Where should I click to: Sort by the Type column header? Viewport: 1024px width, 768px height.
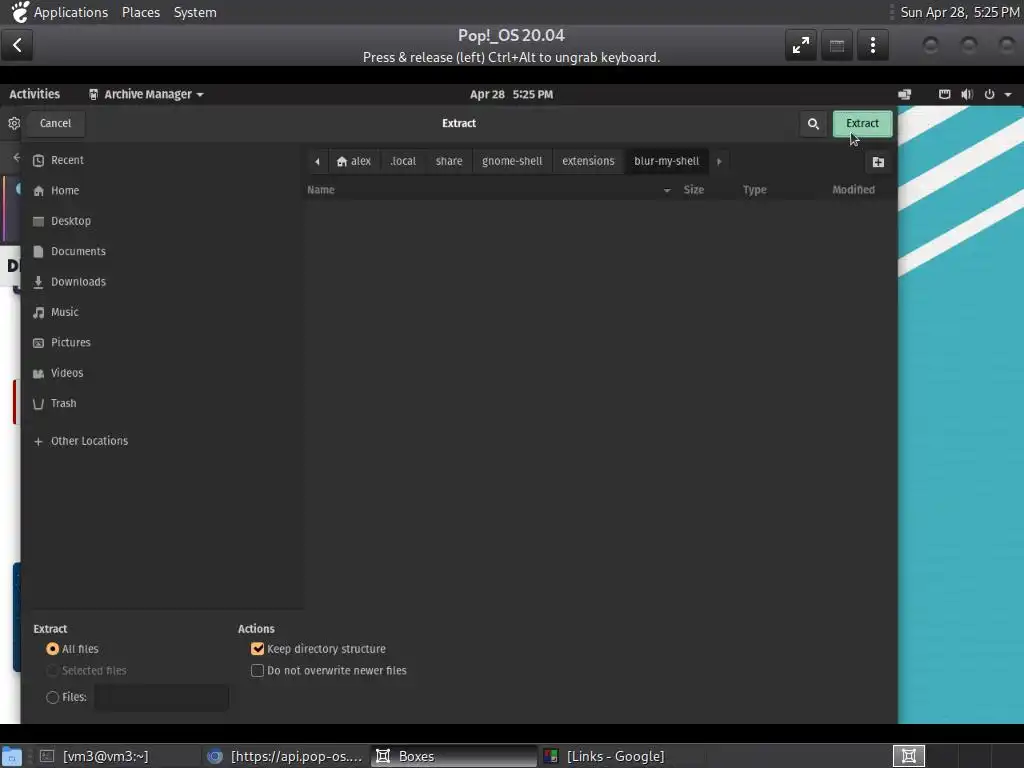754,190
